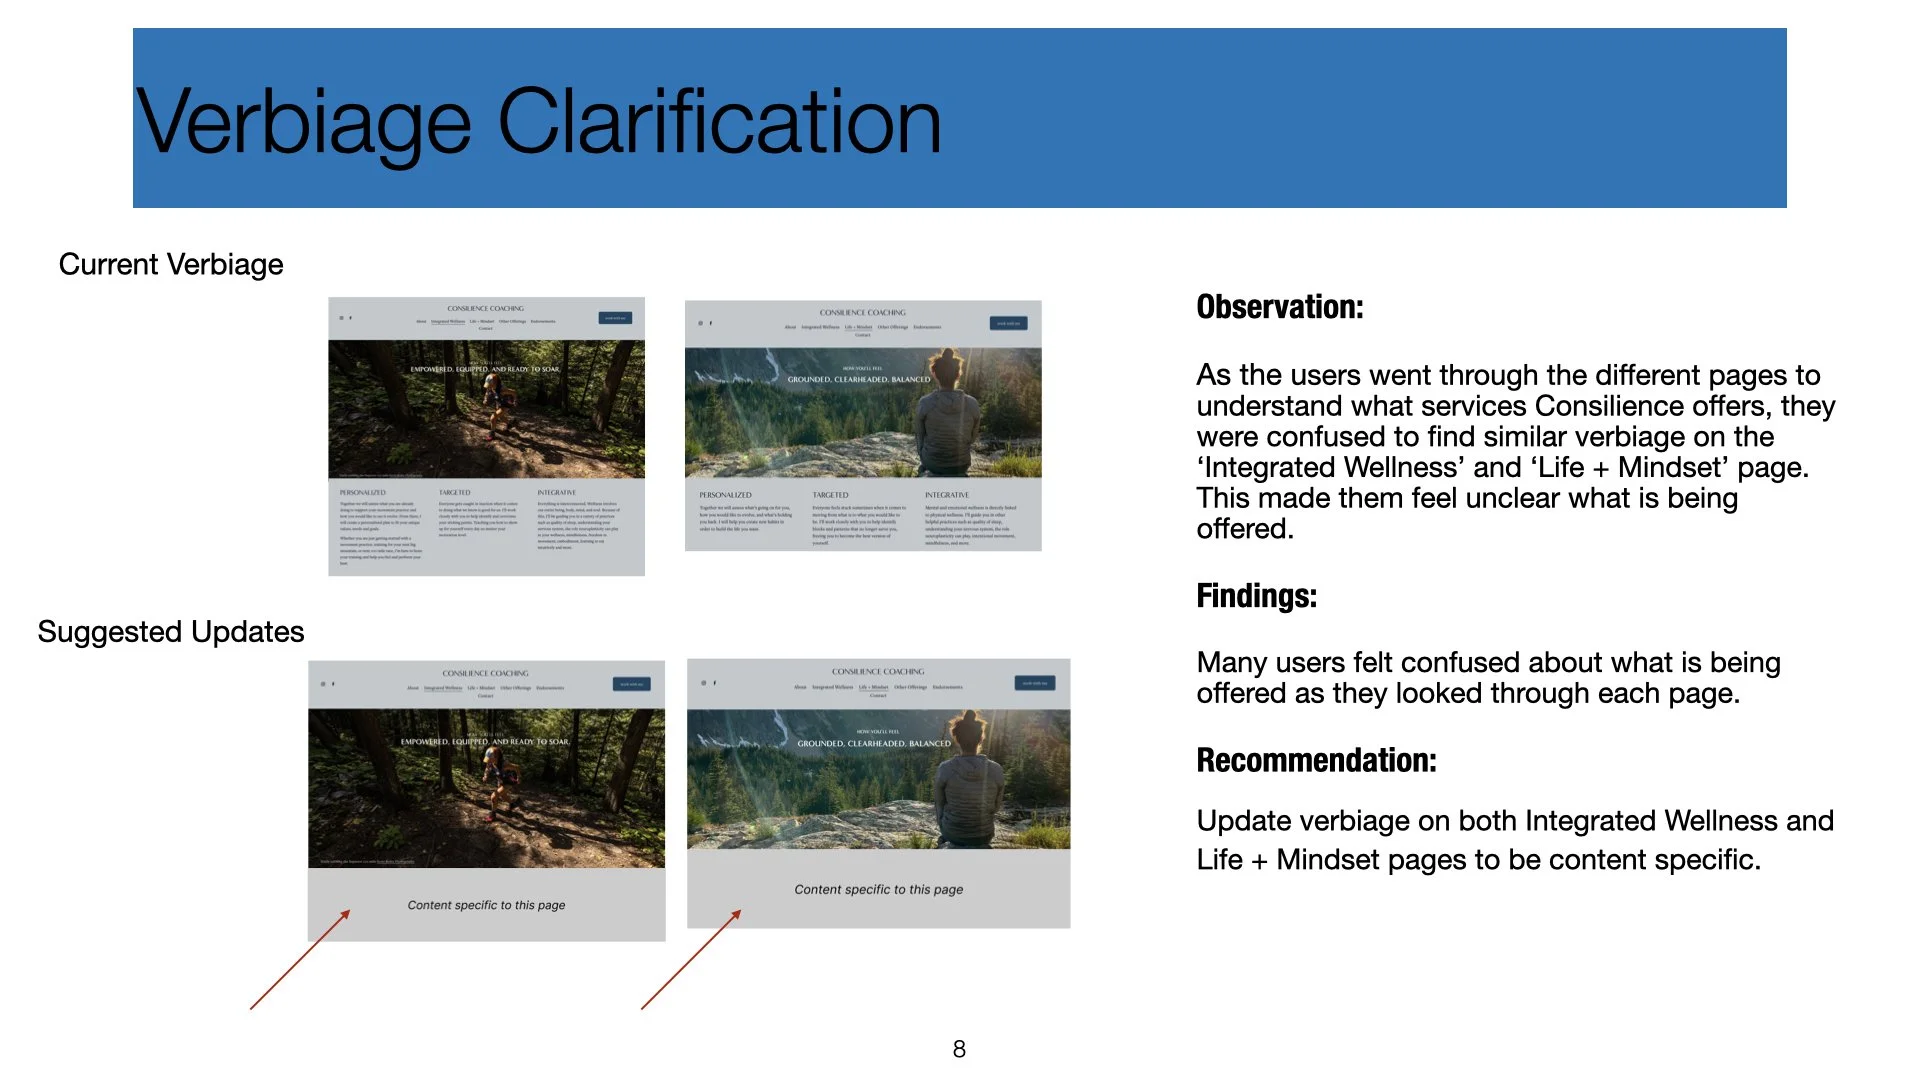This screenshot has height=1080, width=1920.
Task: Click the Instagram icon in the top-left current-verbiage screenshot
Action: [x=341, y=318]
